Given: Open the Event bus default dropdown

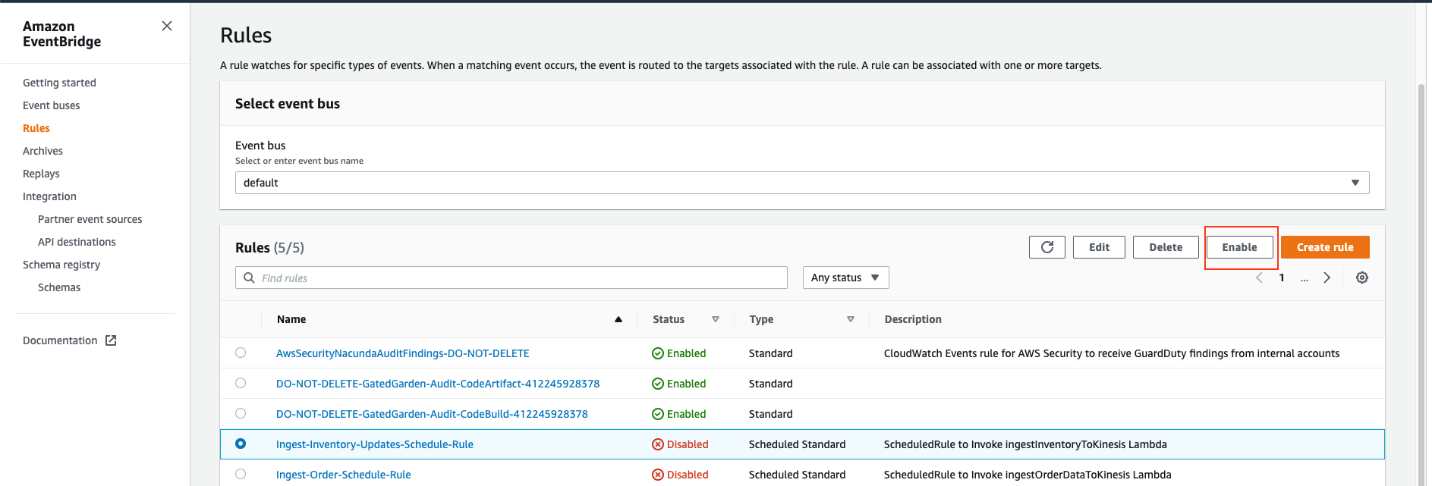Looking at the screenshot, I should (802, 183).
